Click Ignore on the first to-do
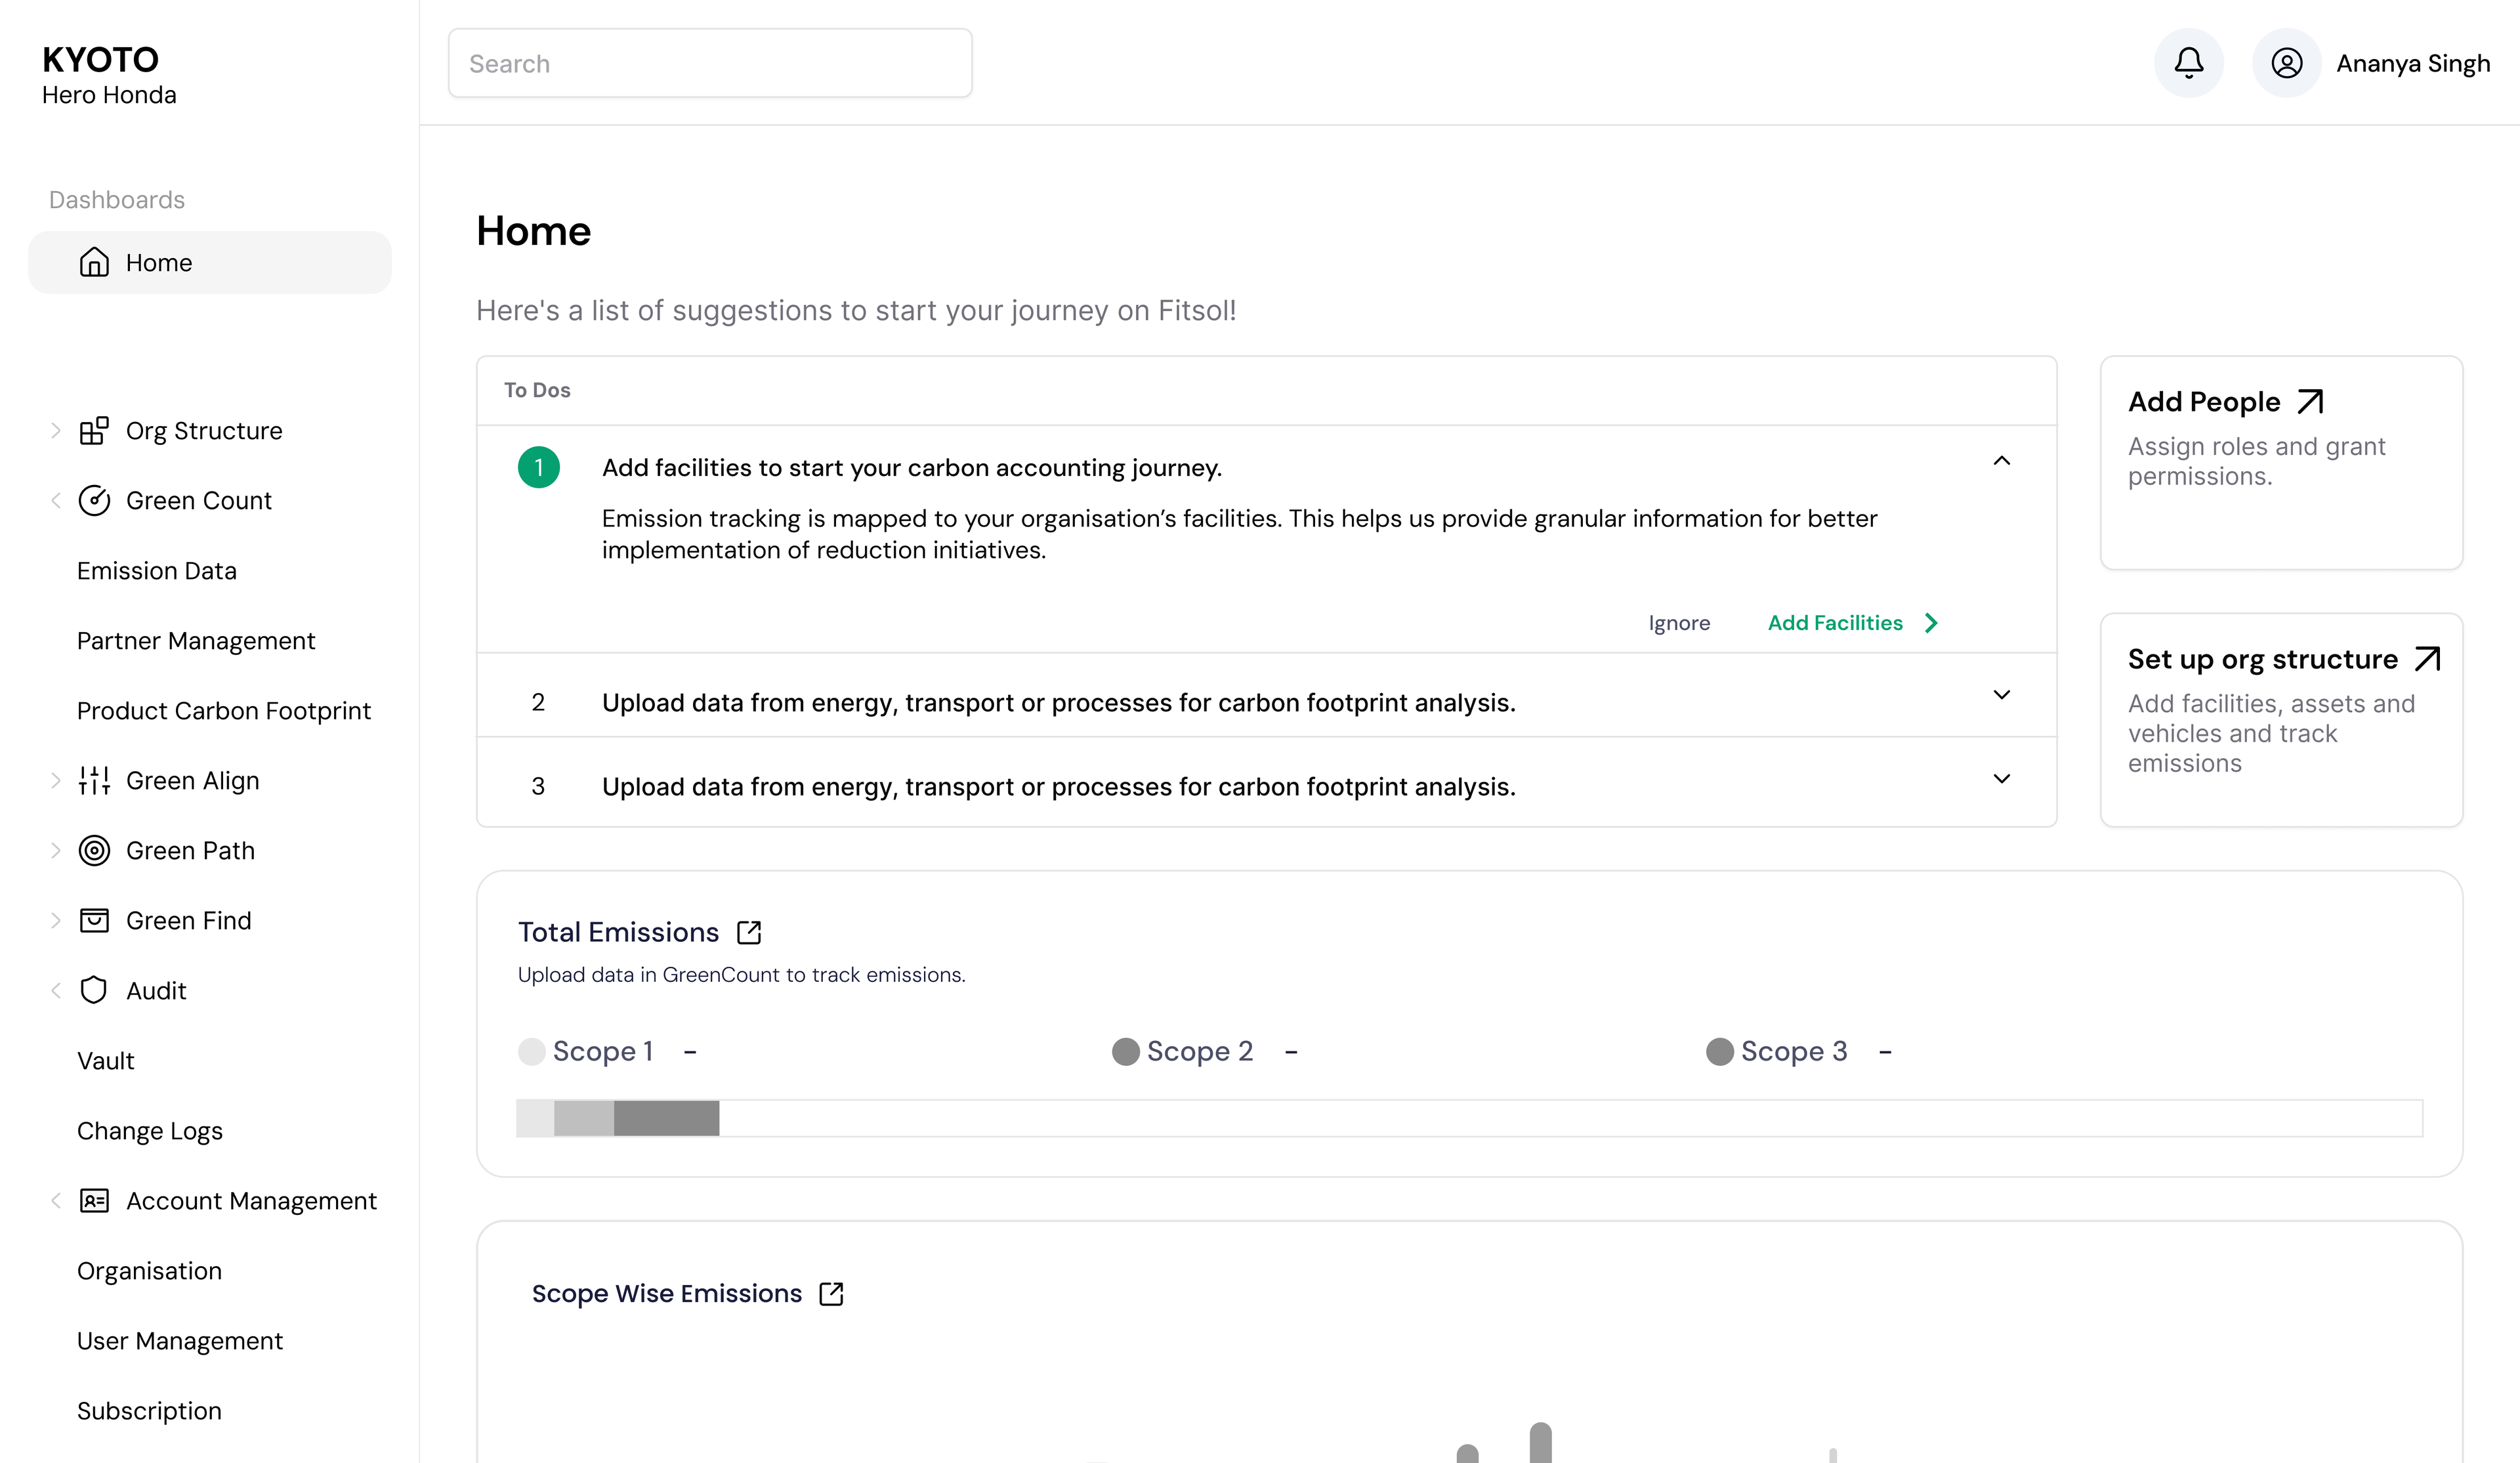2520x1463 pixels. tap(1679, 623)
